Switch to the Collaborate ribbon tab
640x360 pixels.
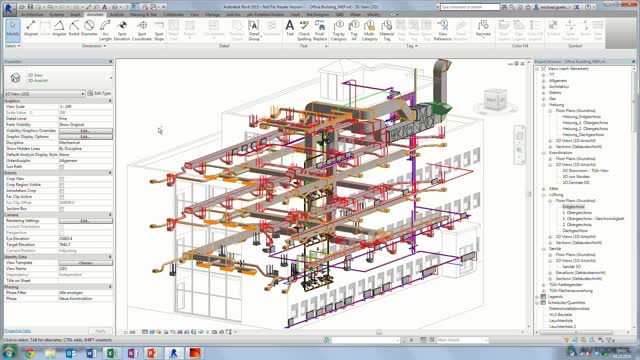pos(173,14)
